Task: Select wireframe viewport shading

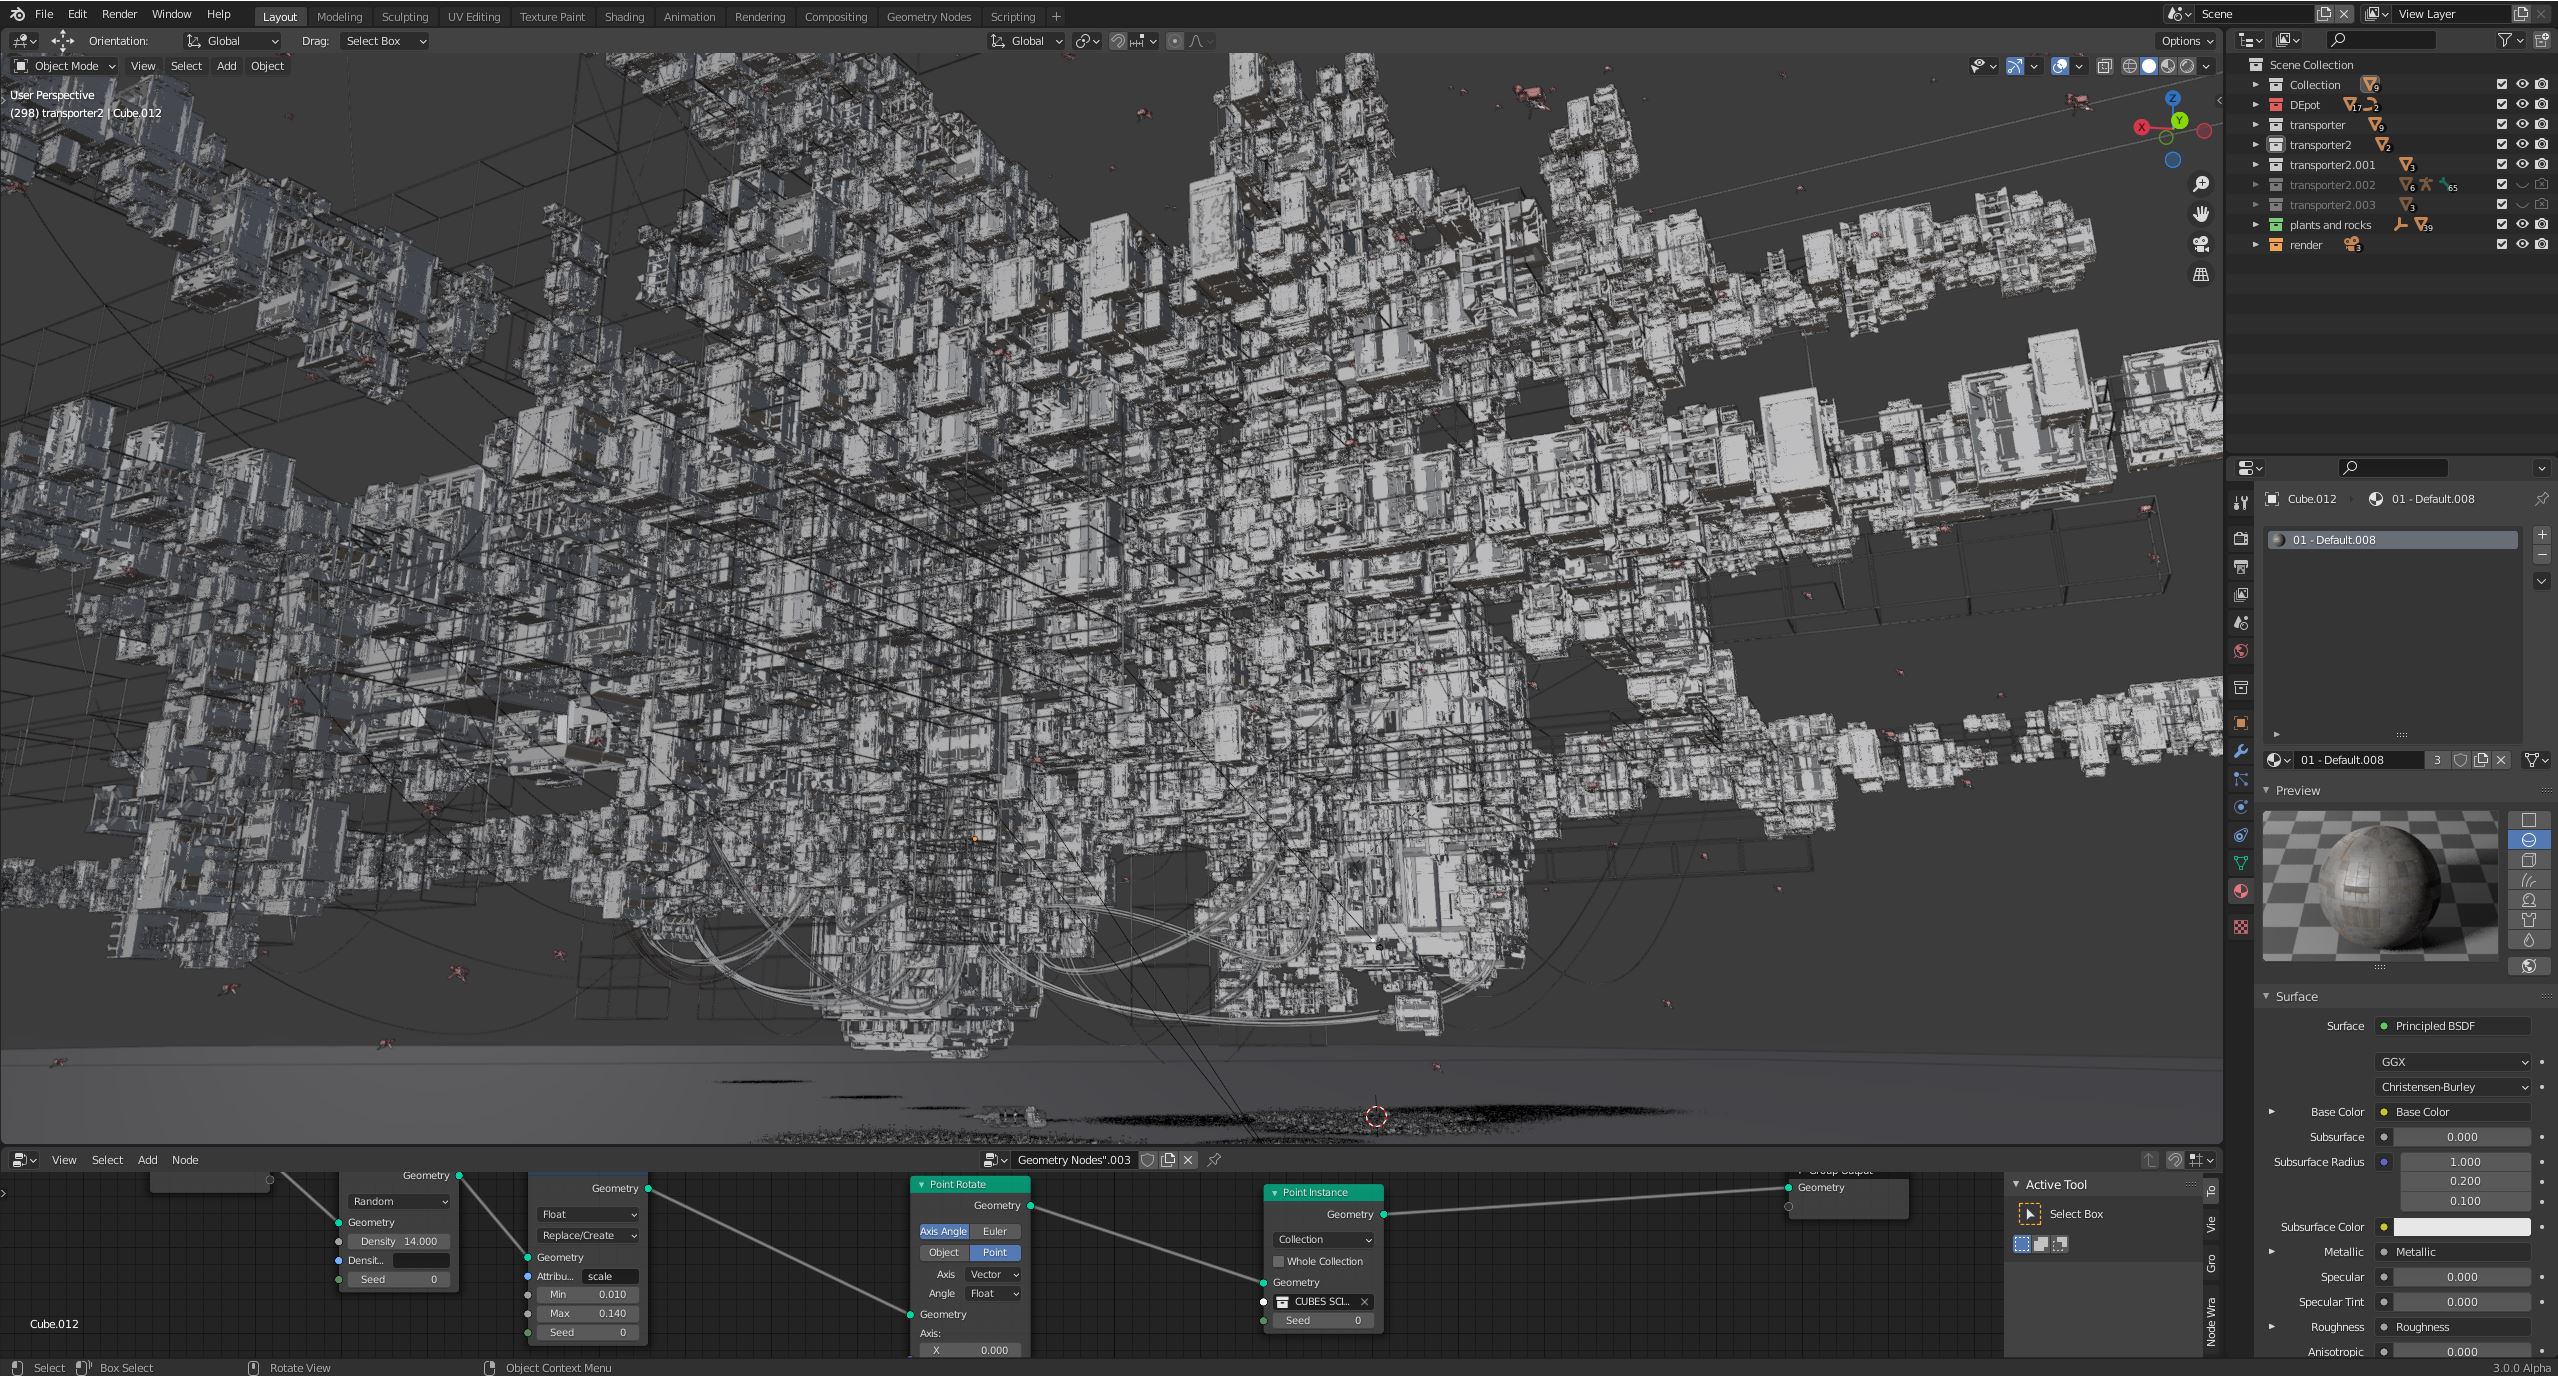Action: coord(2130,66)
